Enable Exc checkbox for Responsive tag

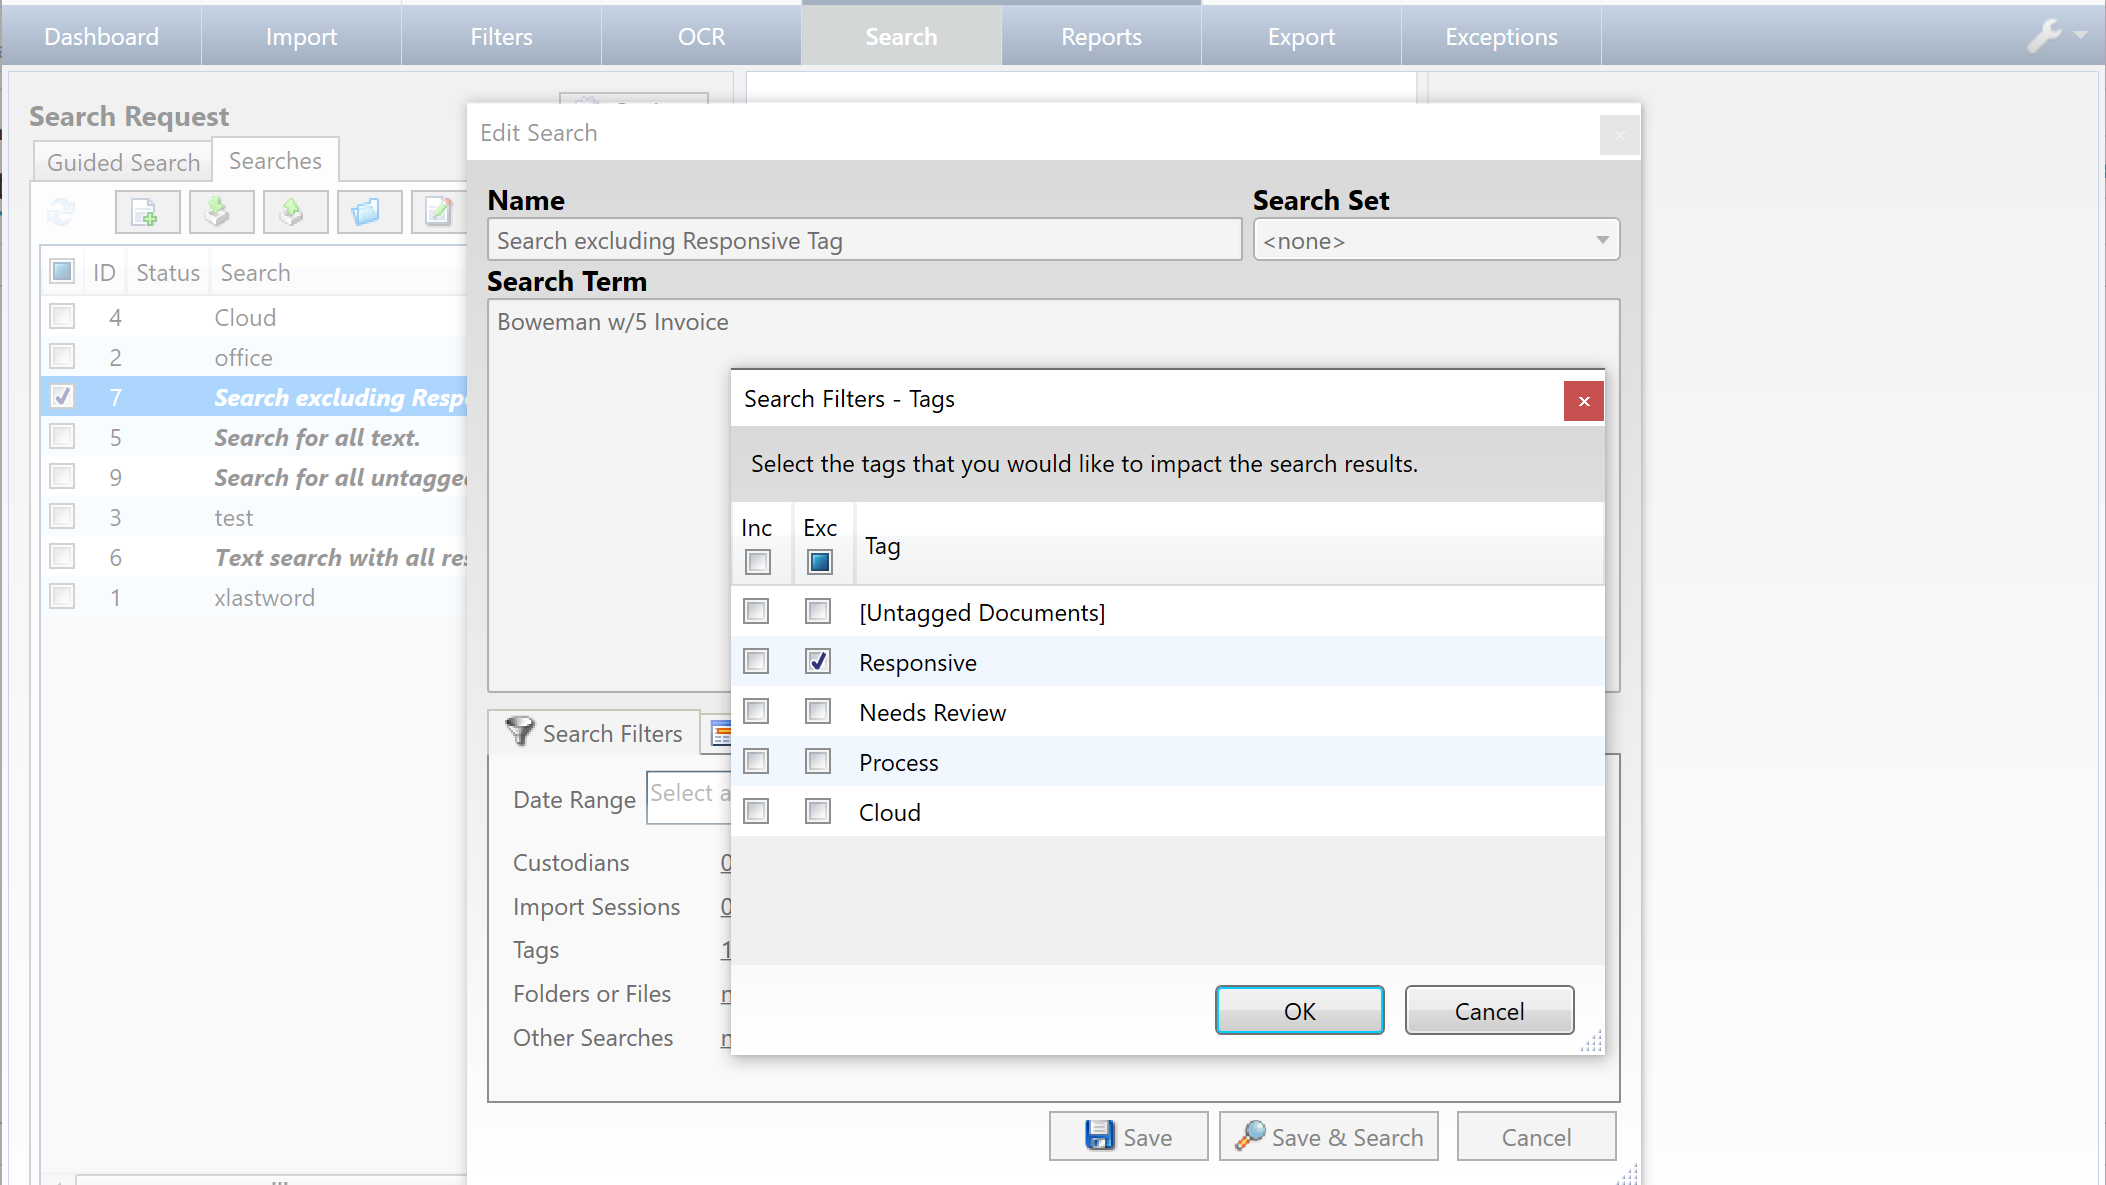[x=819, y=661]
